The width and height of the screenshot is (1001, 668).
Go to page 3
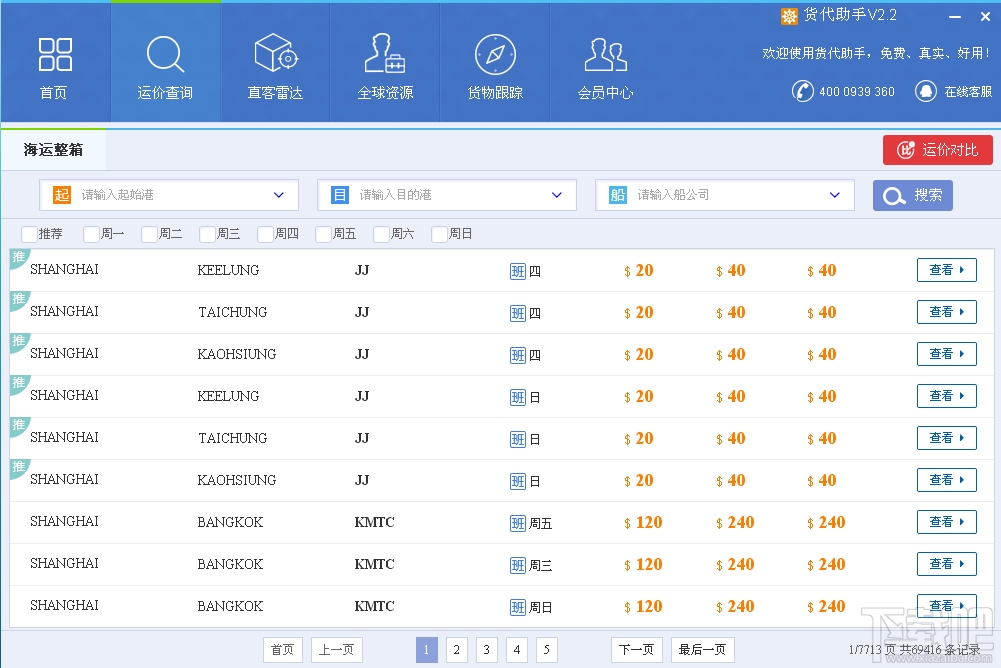[486, 650]
